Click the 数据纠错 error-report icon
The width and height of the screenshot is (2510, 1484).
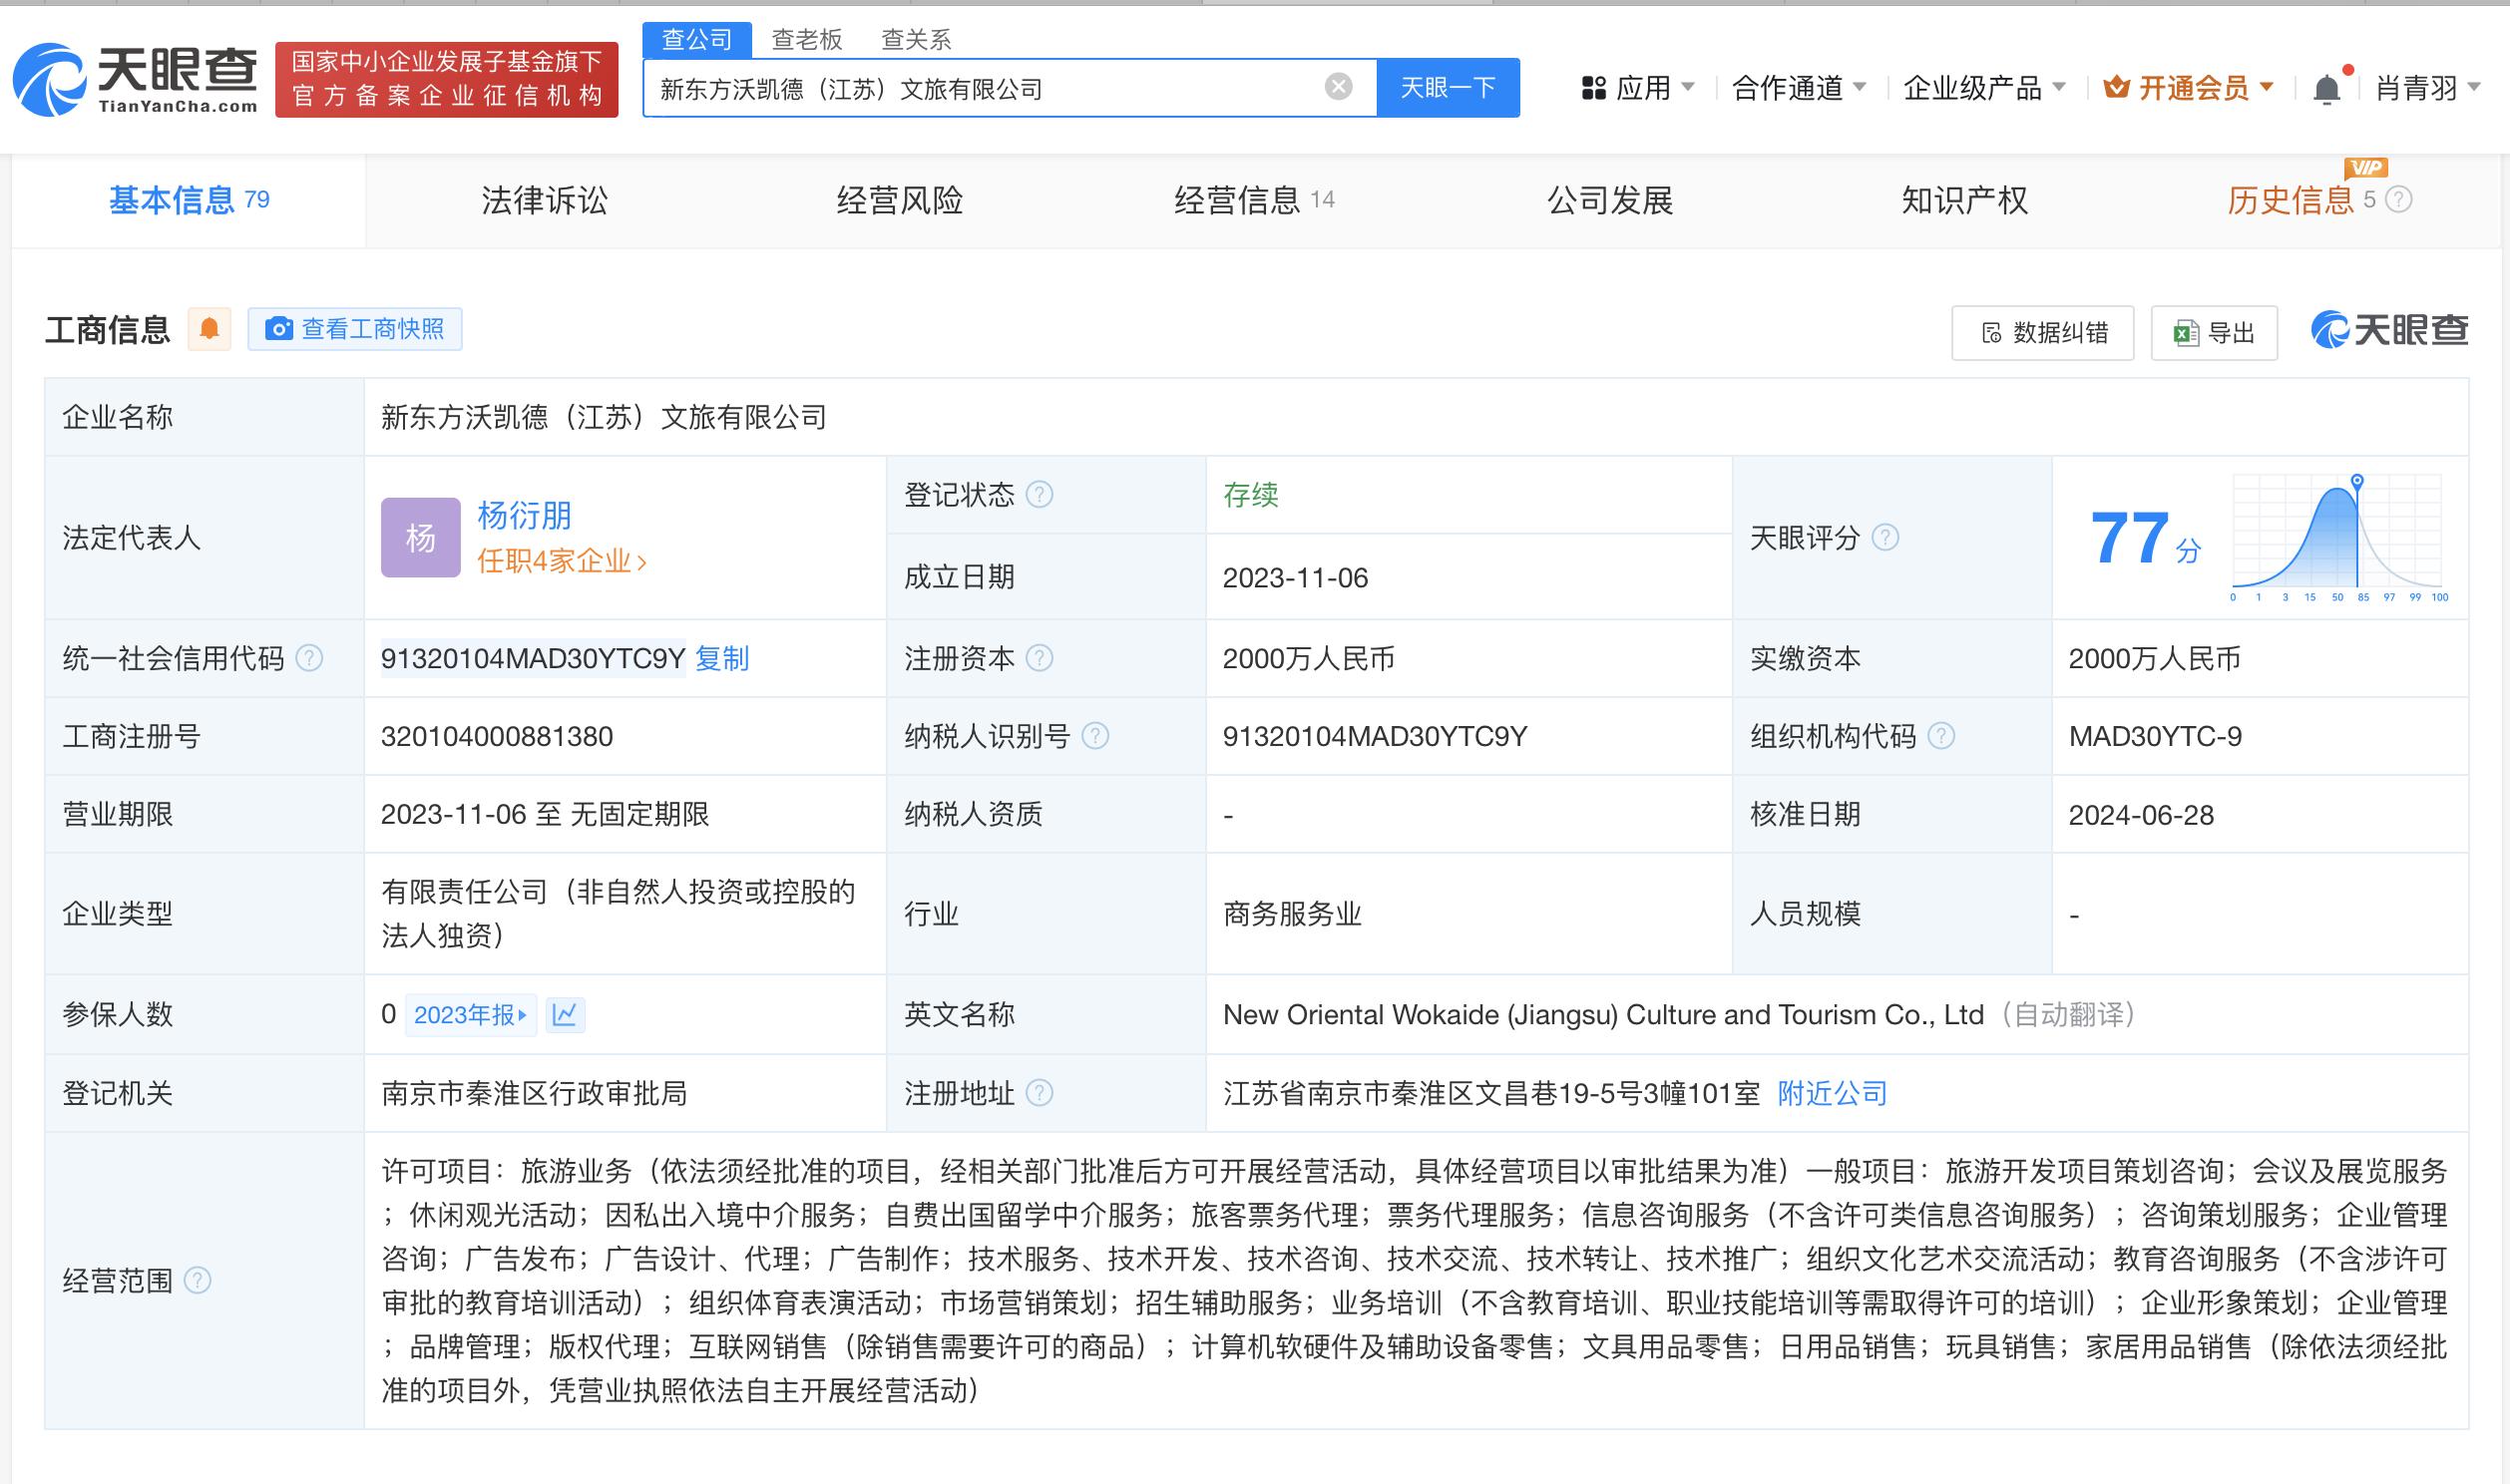click(x=1992, y=332)
